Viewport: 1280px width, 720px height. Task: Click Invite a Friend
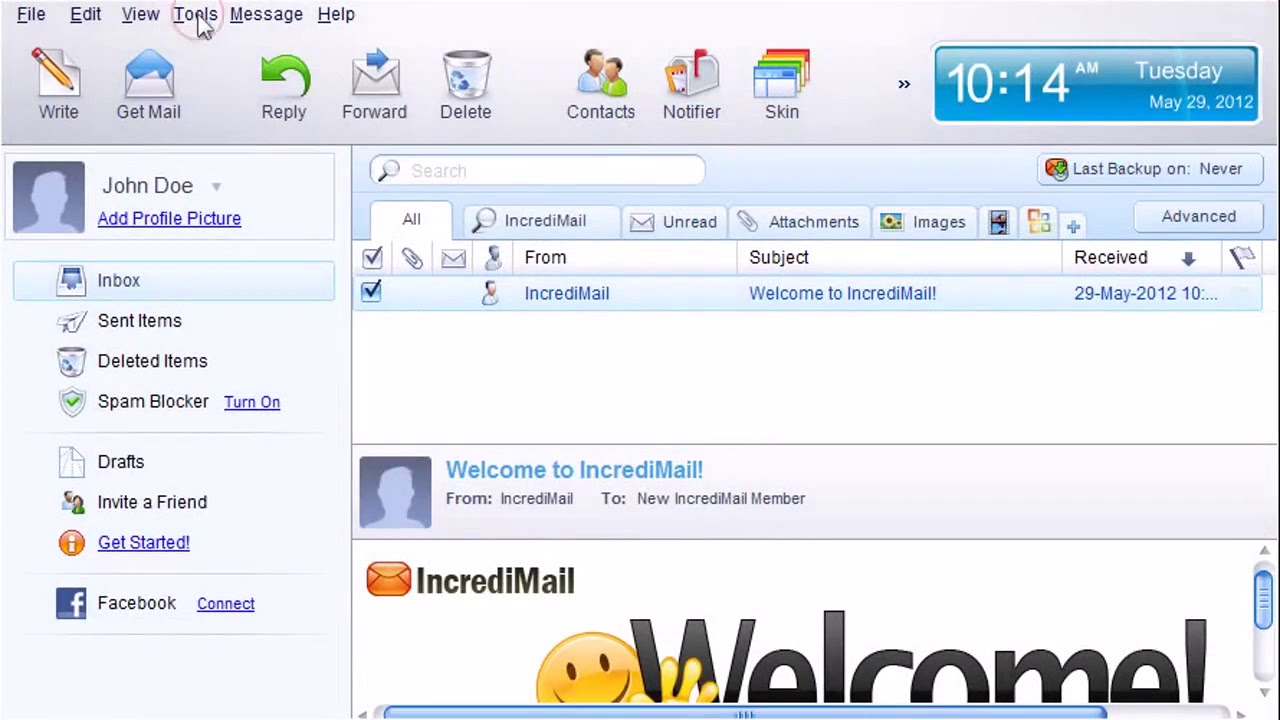152,502
